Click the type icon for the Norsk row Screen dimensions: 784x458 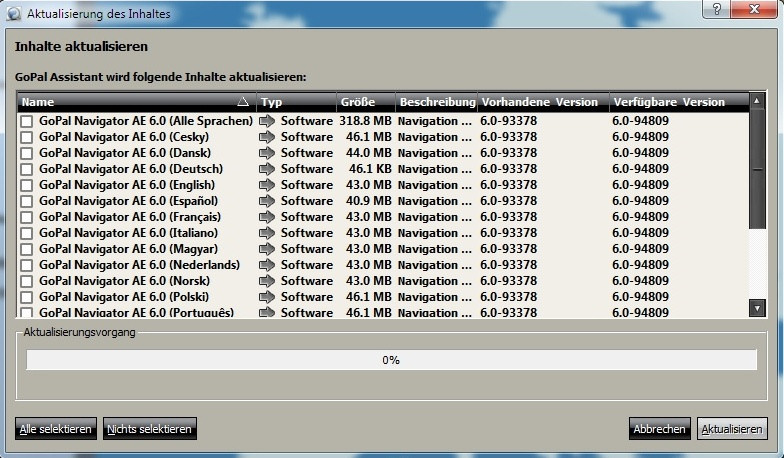(267, 281)
